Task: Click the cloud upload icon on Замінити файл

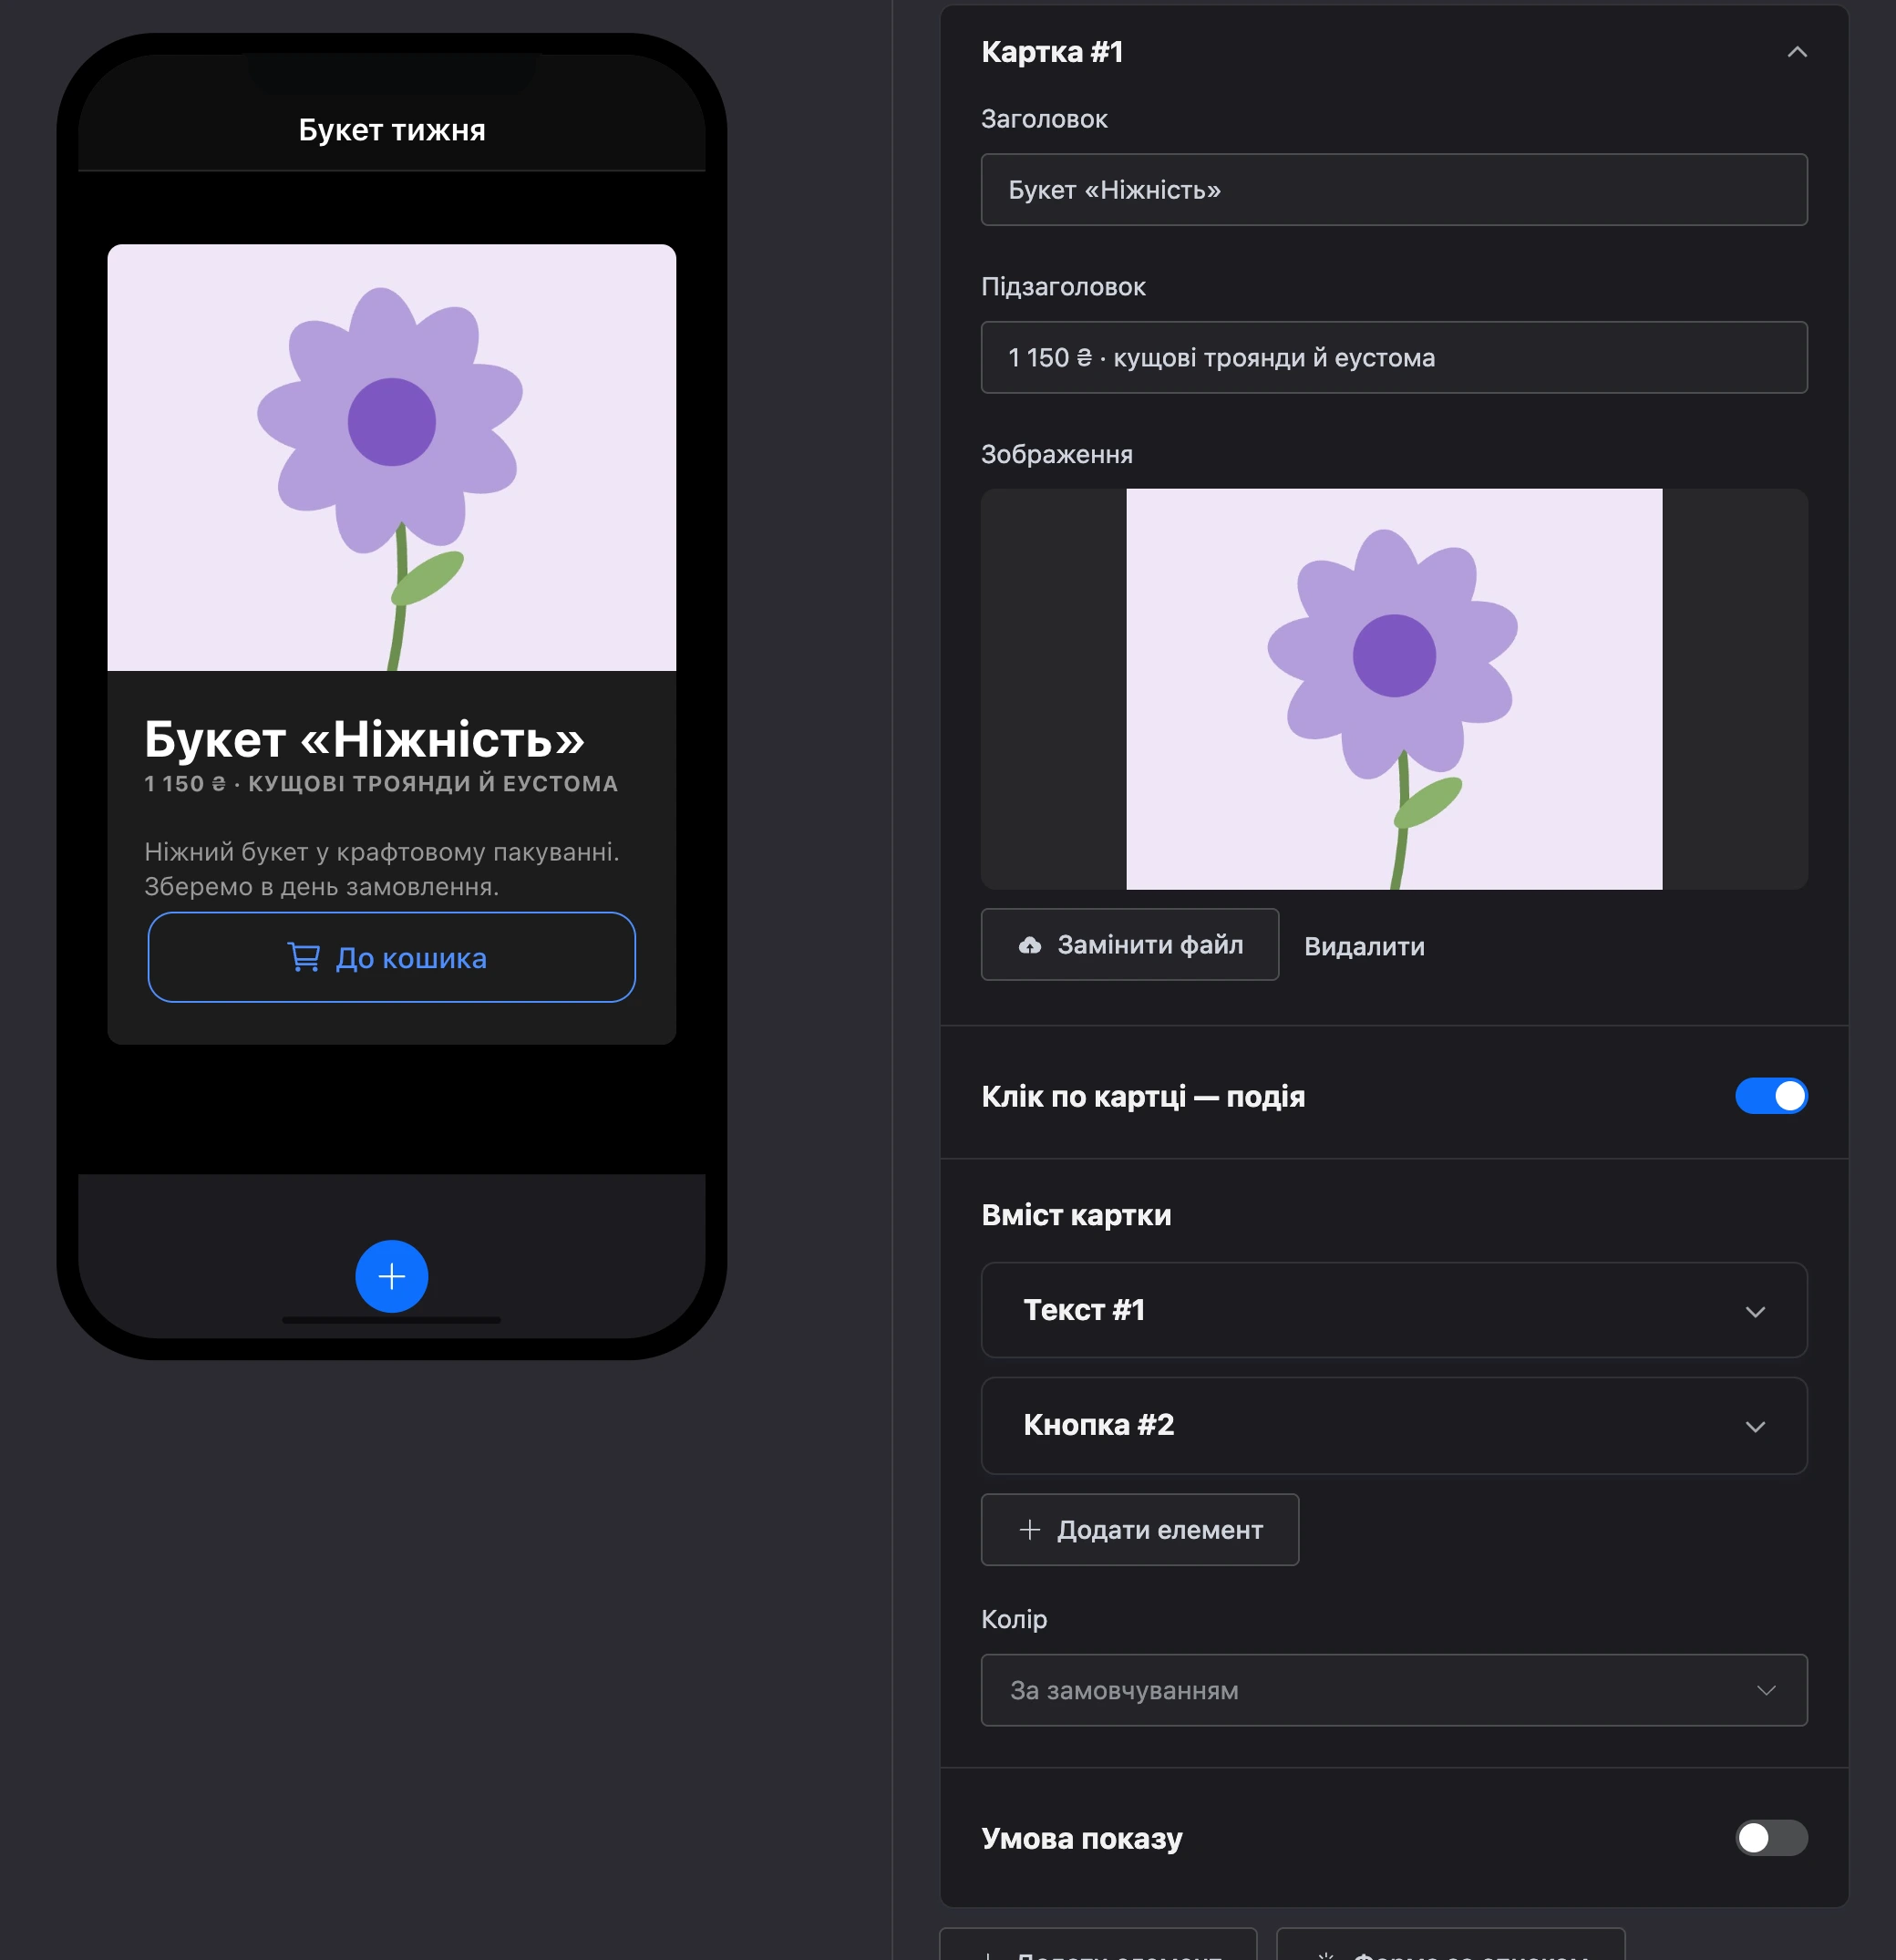Action: coord(1030,945)
